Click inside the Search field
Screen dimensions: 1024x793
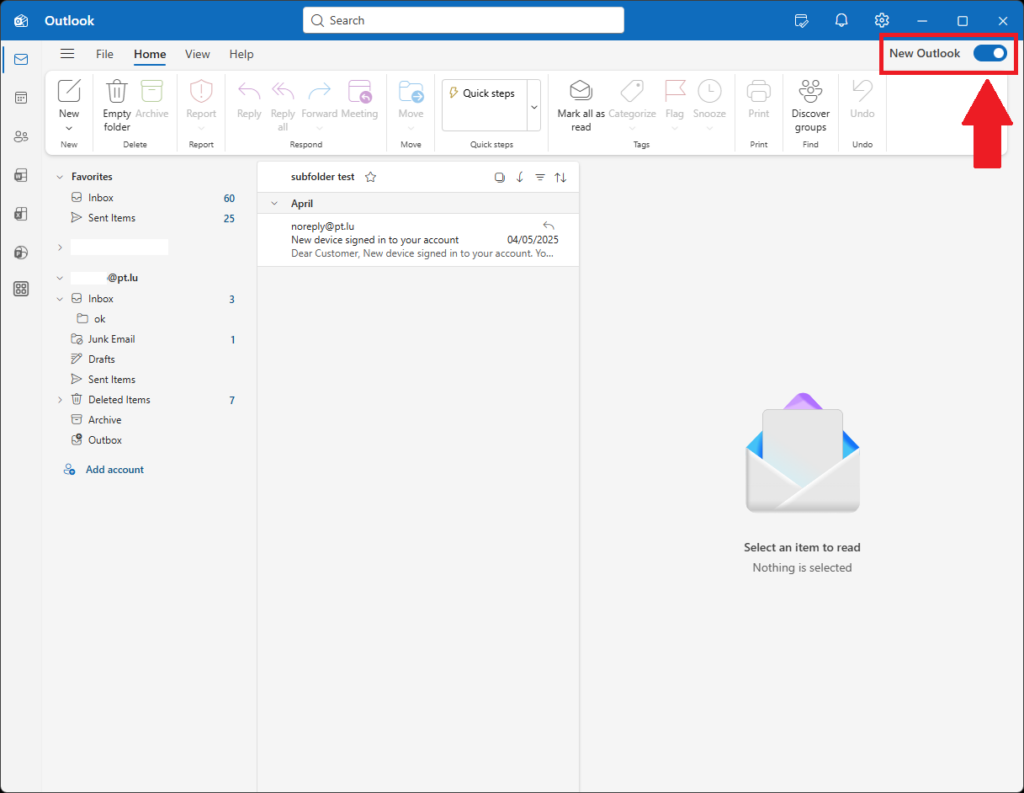tap(463, 19)
